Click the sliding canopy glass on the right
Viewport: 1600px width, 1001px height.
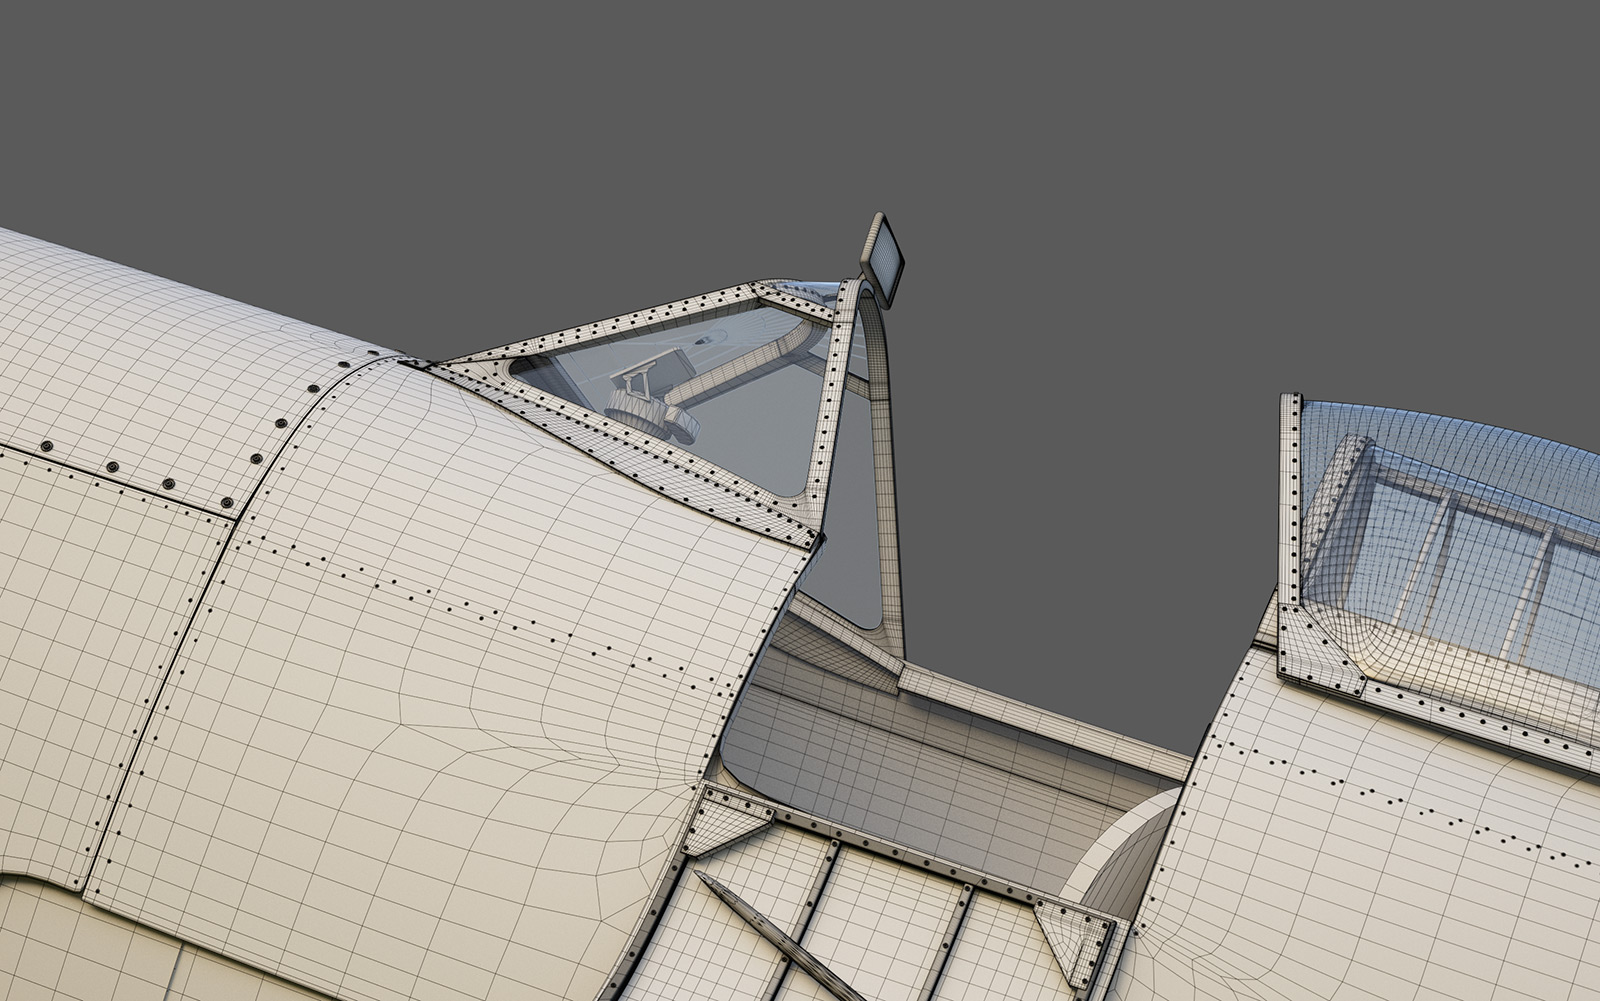1460,540
